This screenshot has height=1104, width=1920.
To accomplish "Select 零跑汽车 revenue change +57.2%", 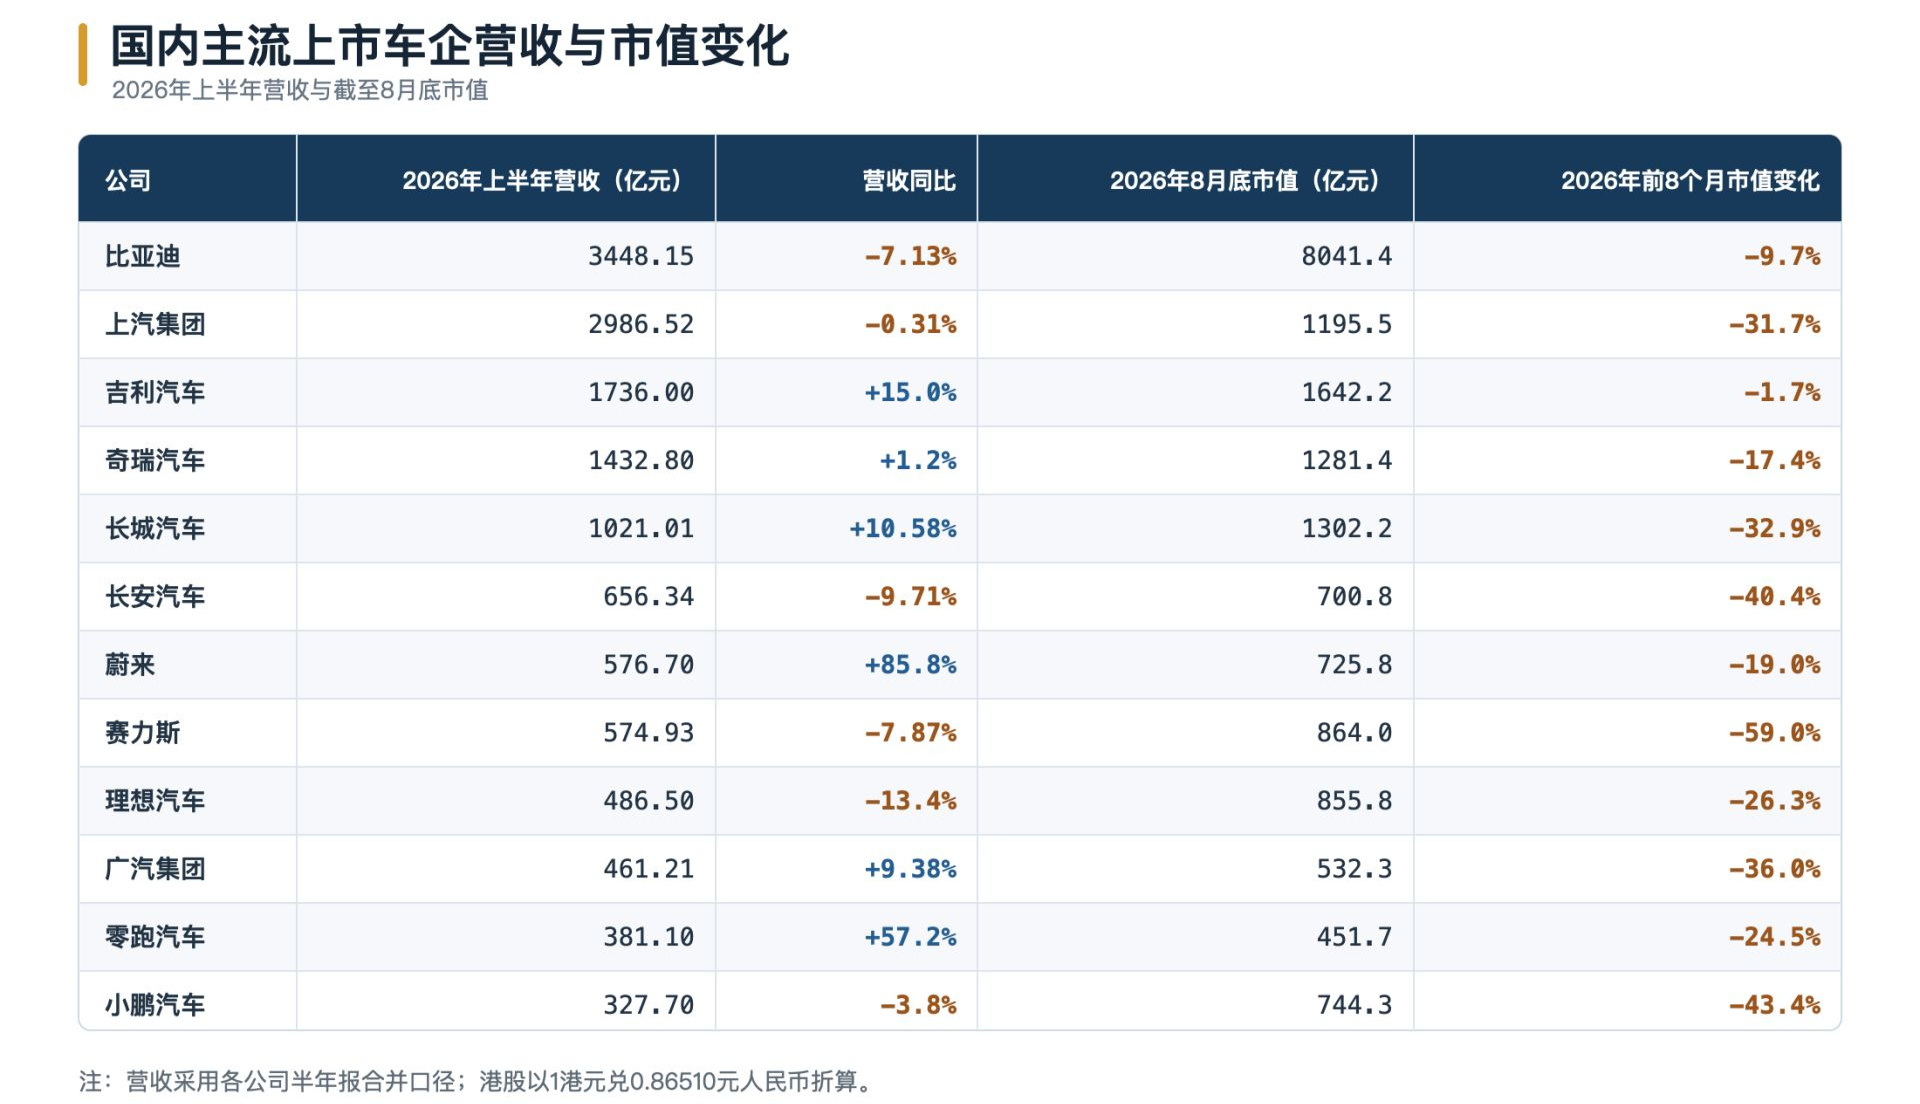I will tap(911, 936).
